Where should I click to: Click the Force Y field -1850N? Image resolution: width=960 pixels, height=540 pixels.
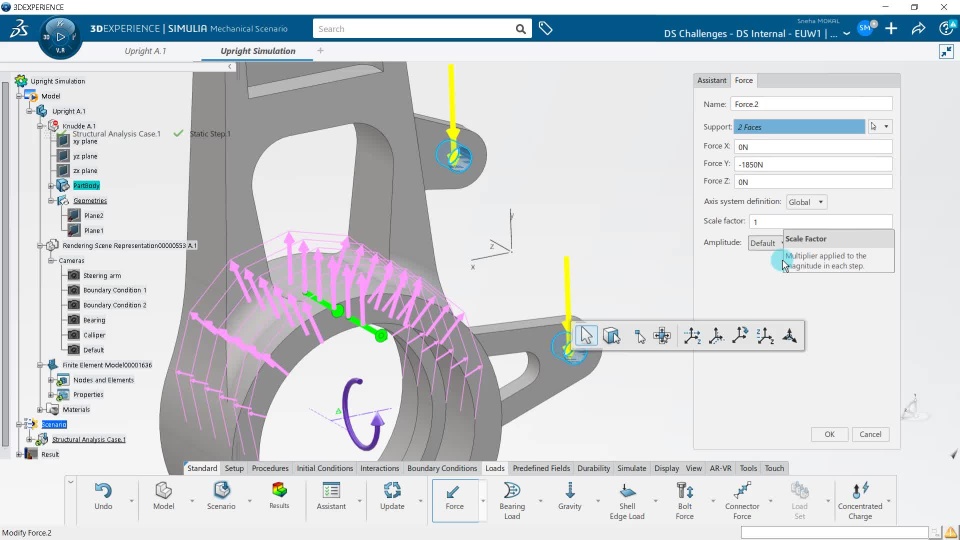[813, 164]
